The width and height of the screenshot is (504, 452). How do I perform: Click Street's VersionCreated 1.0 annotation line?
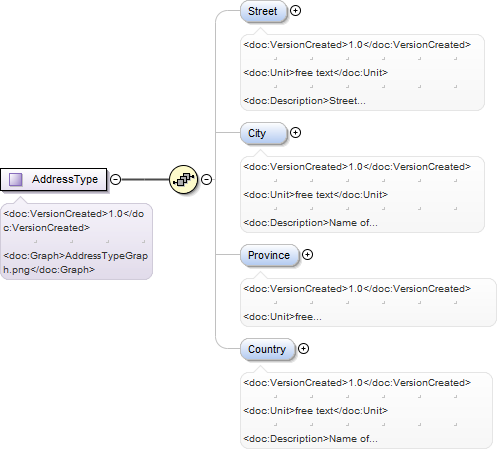click(x=357, y=45)
